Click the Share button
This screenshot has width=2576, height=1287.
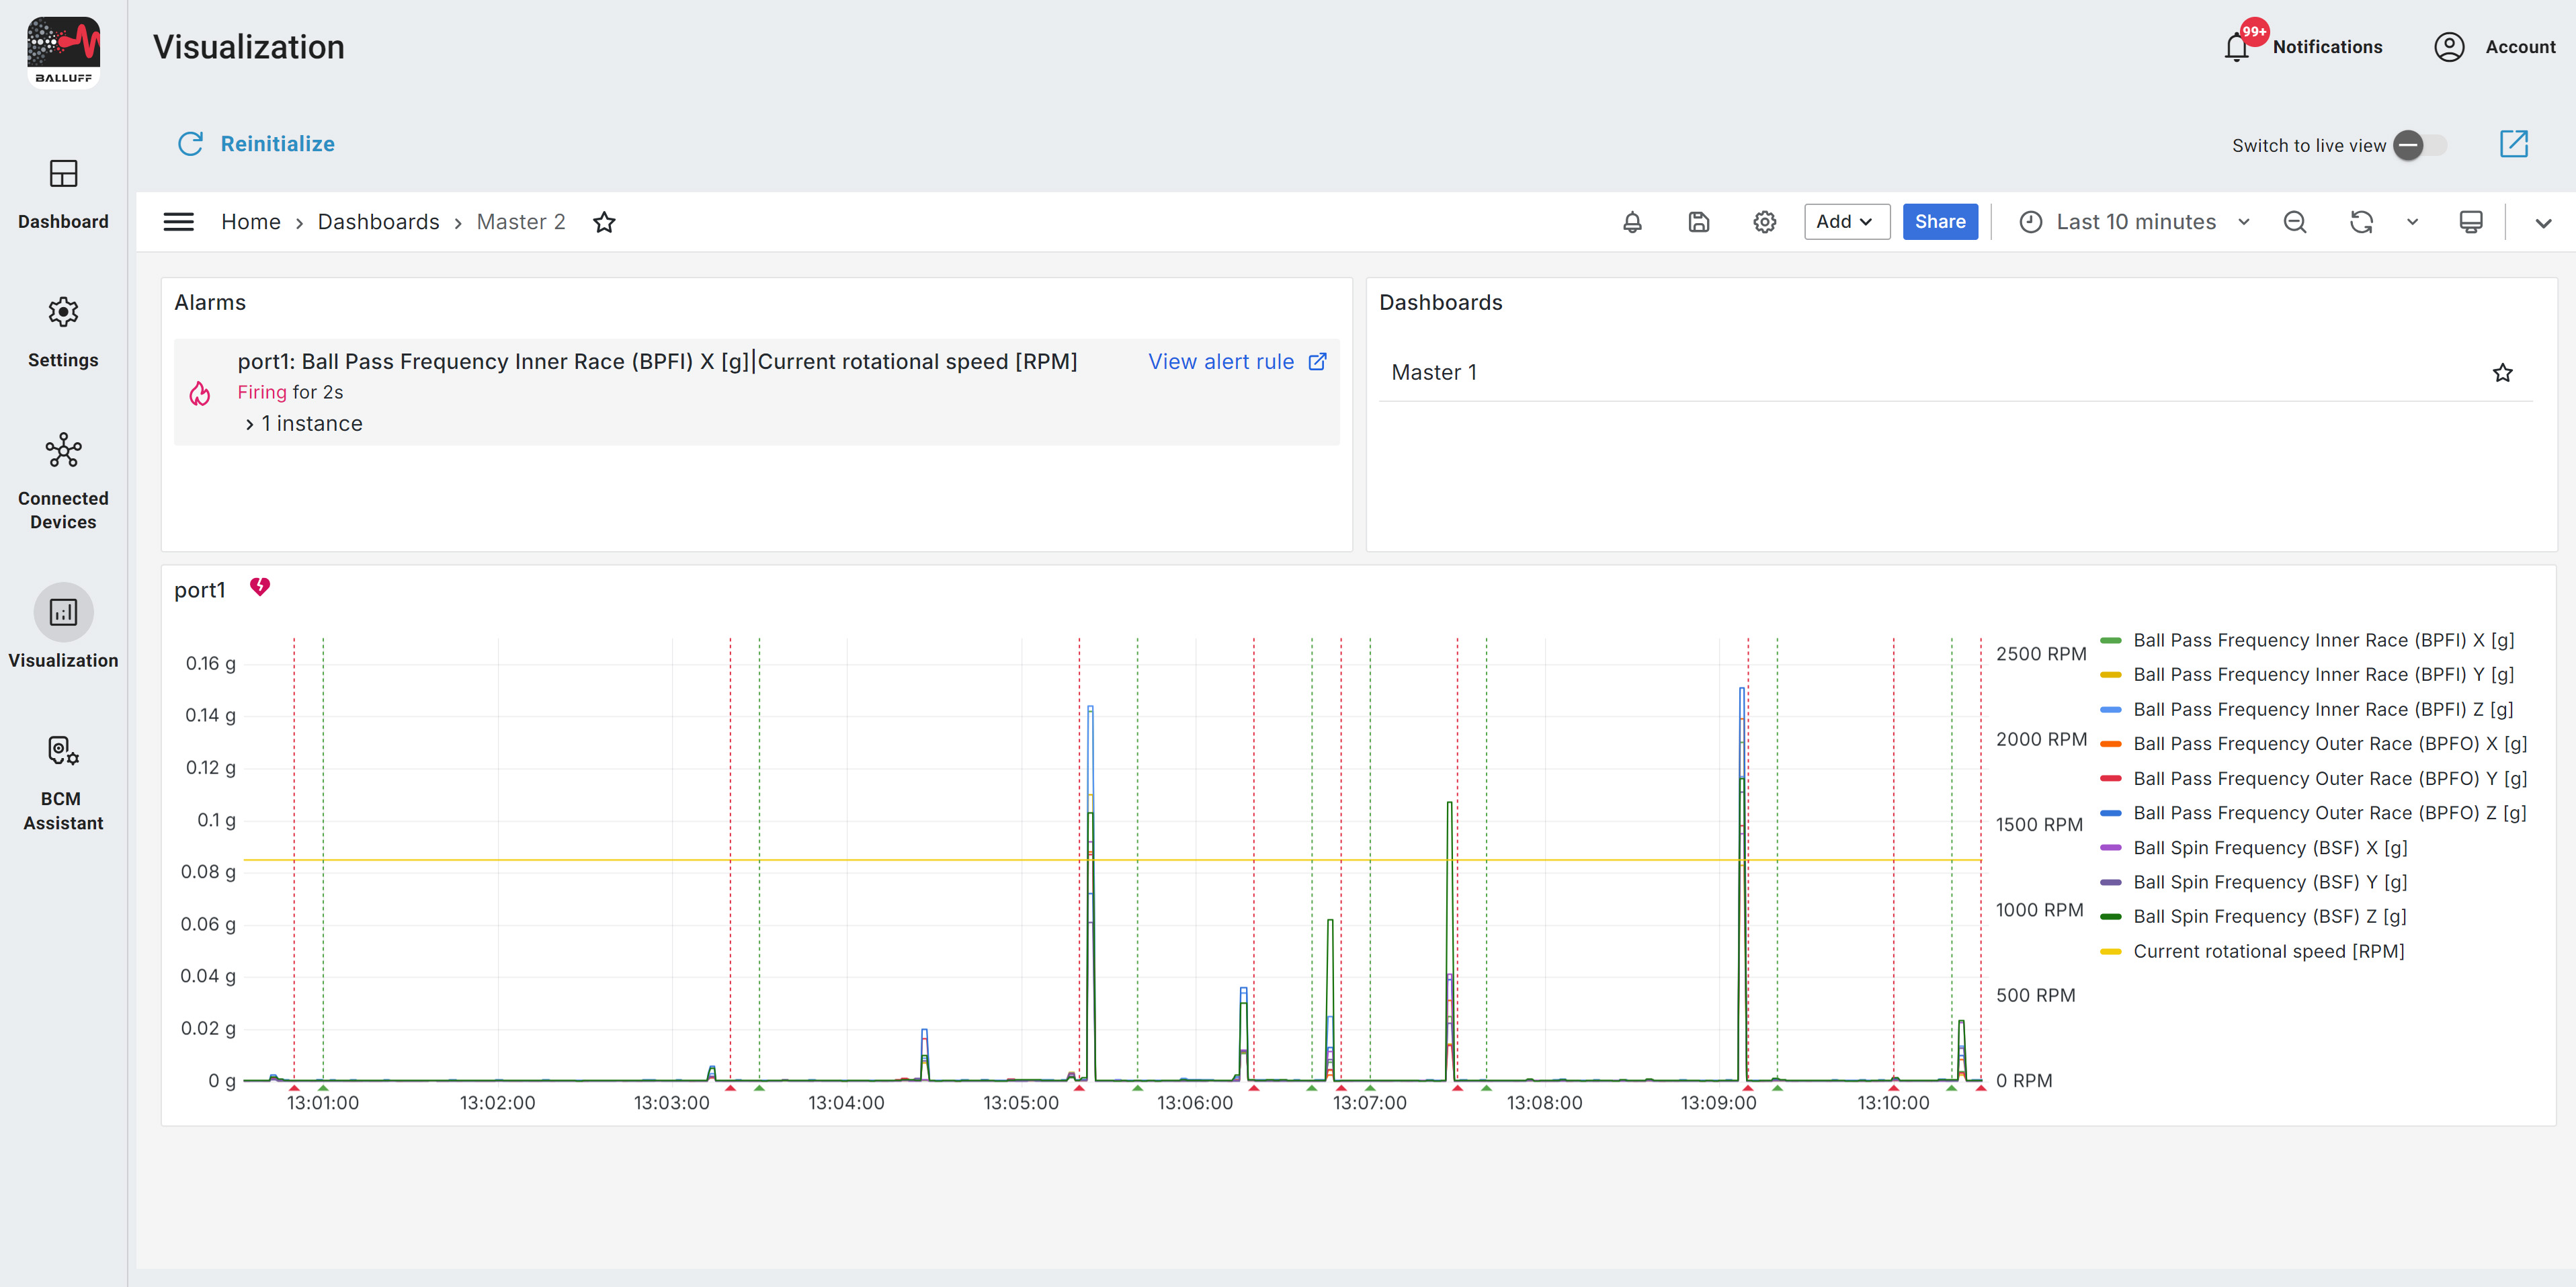click(x=1939, y=222)
